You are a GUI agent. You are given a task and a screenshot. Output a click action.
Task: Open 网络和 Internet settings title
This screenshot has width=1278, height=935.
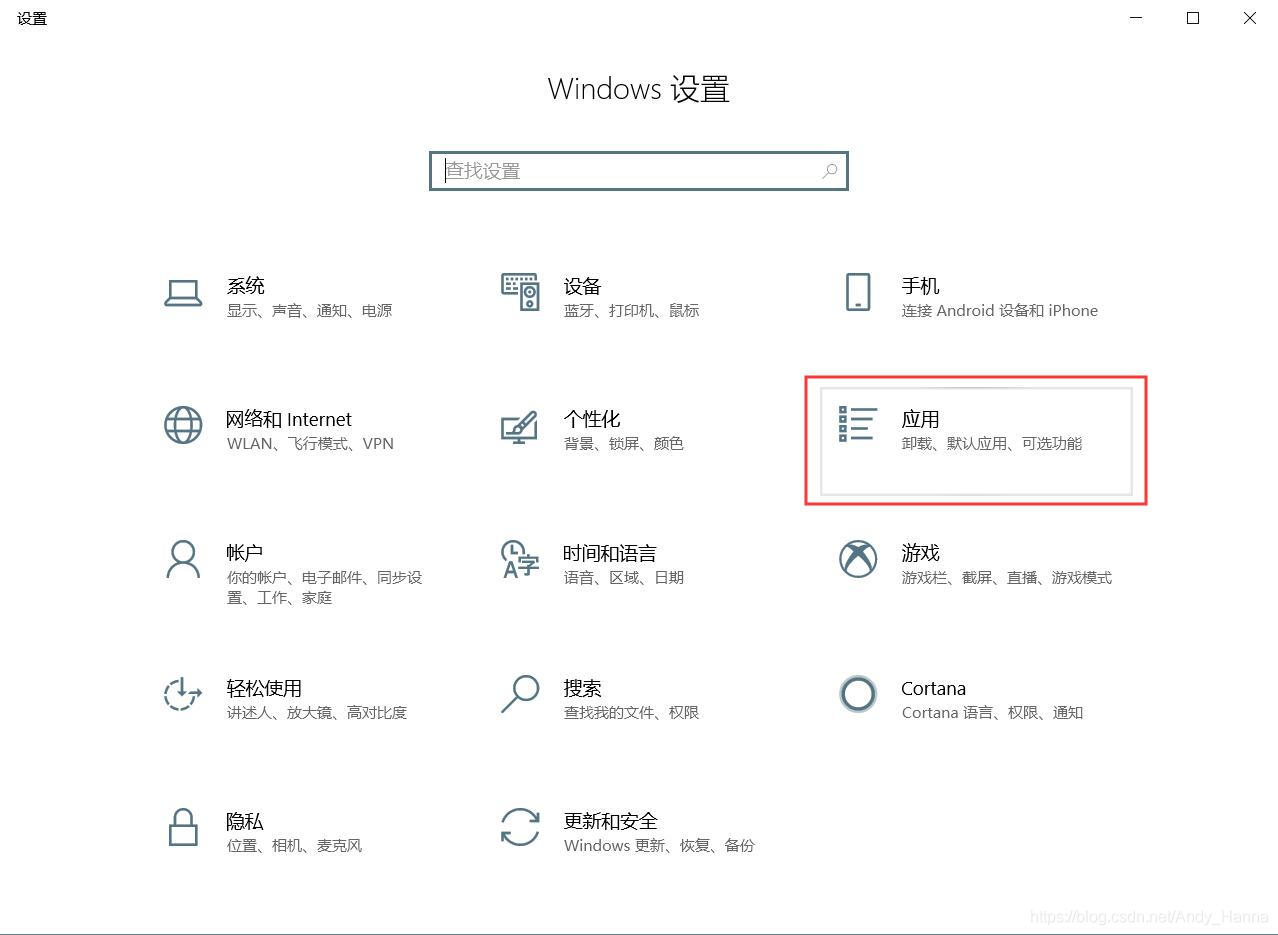(289, 419)
